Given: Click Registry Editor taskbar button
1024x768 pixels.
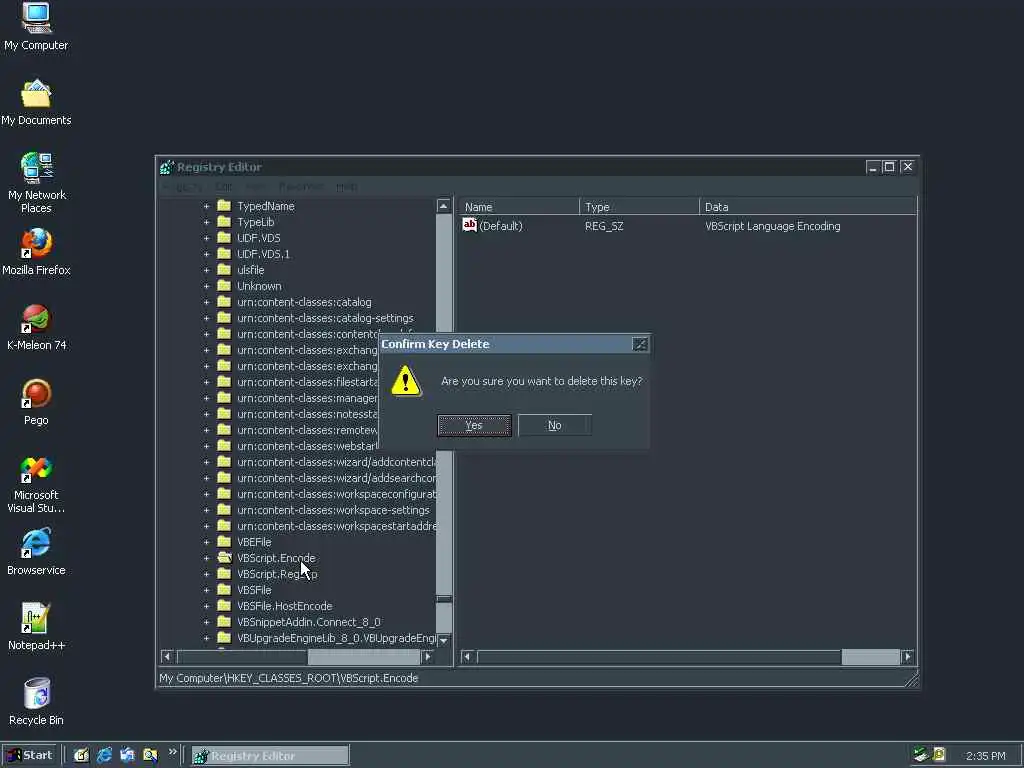Looking at the screenshot, I should (270, 756).
